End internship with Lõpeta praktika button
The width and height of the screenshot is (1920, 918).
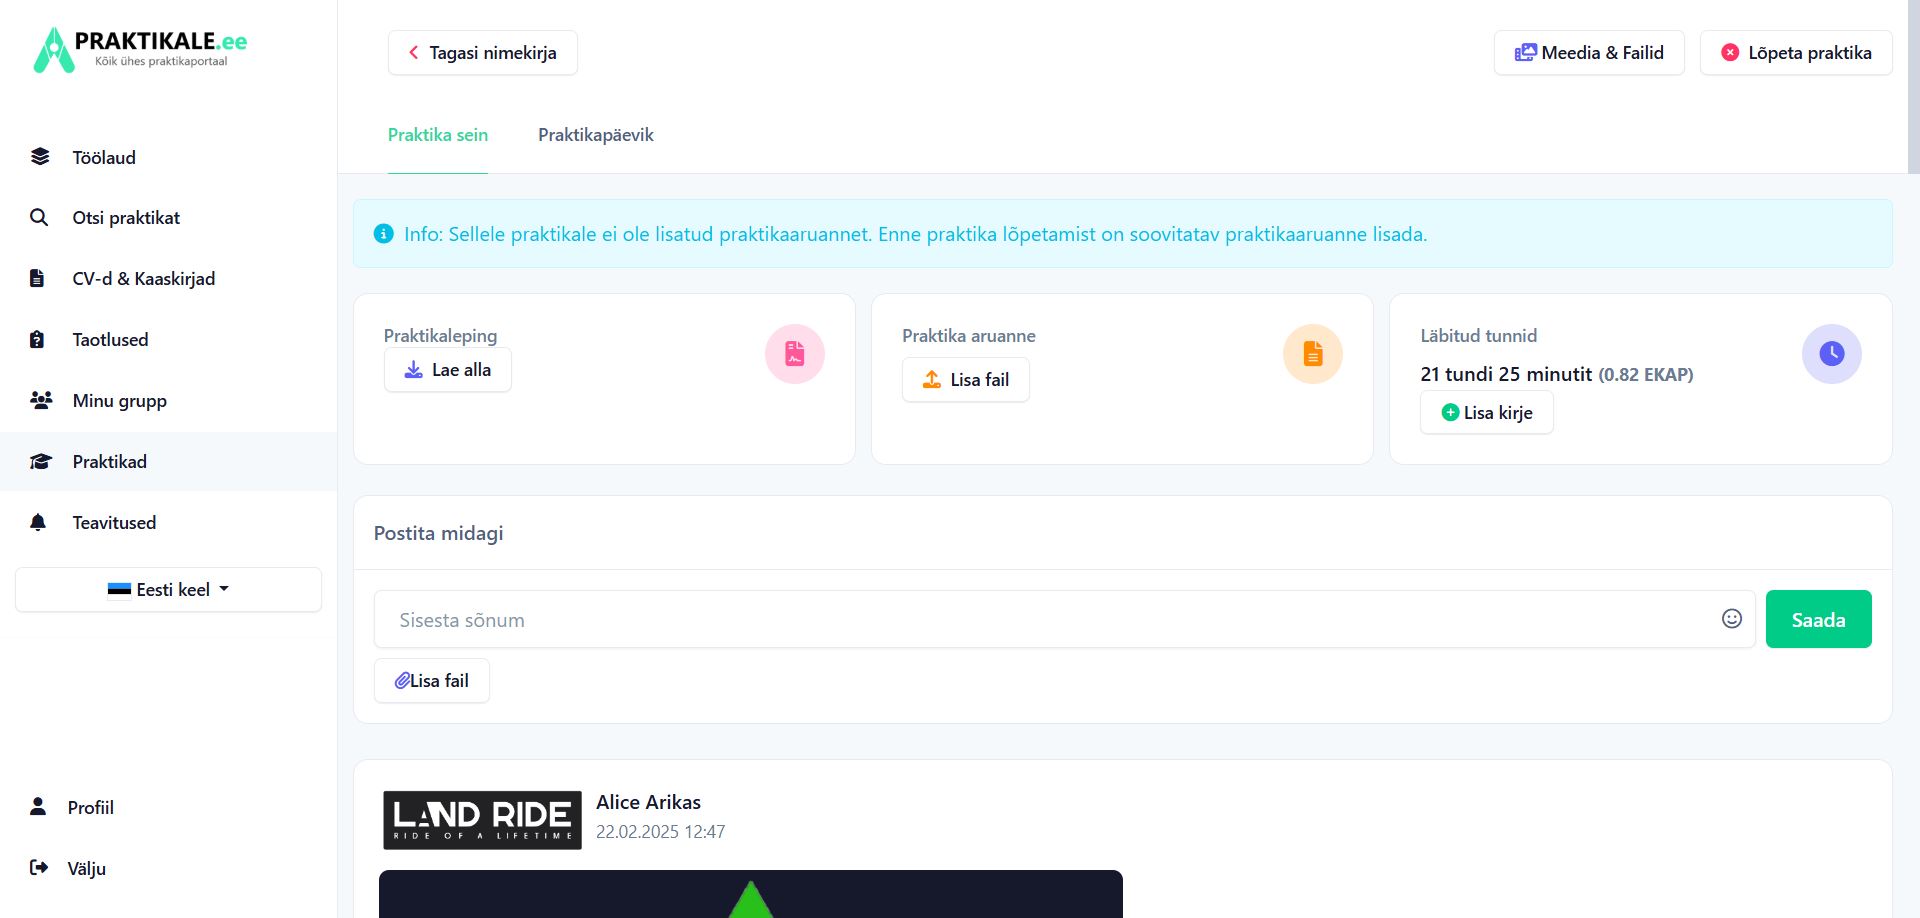tap(1796, 53)
